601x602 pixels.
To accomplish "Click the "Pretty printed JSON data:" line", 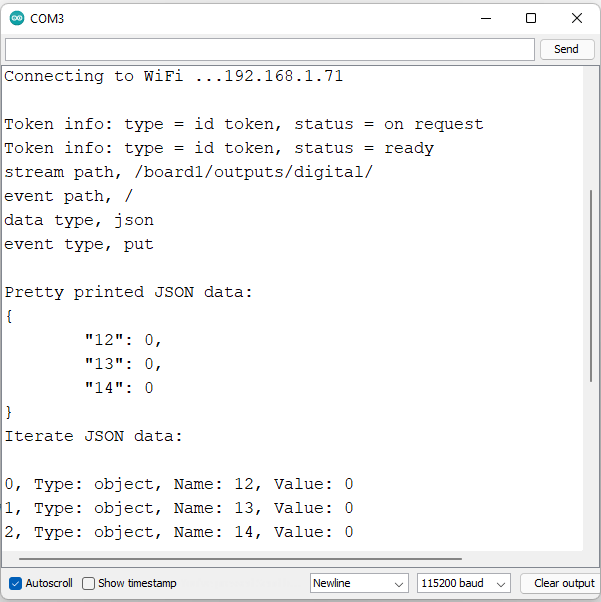I will tap(128, 292).
